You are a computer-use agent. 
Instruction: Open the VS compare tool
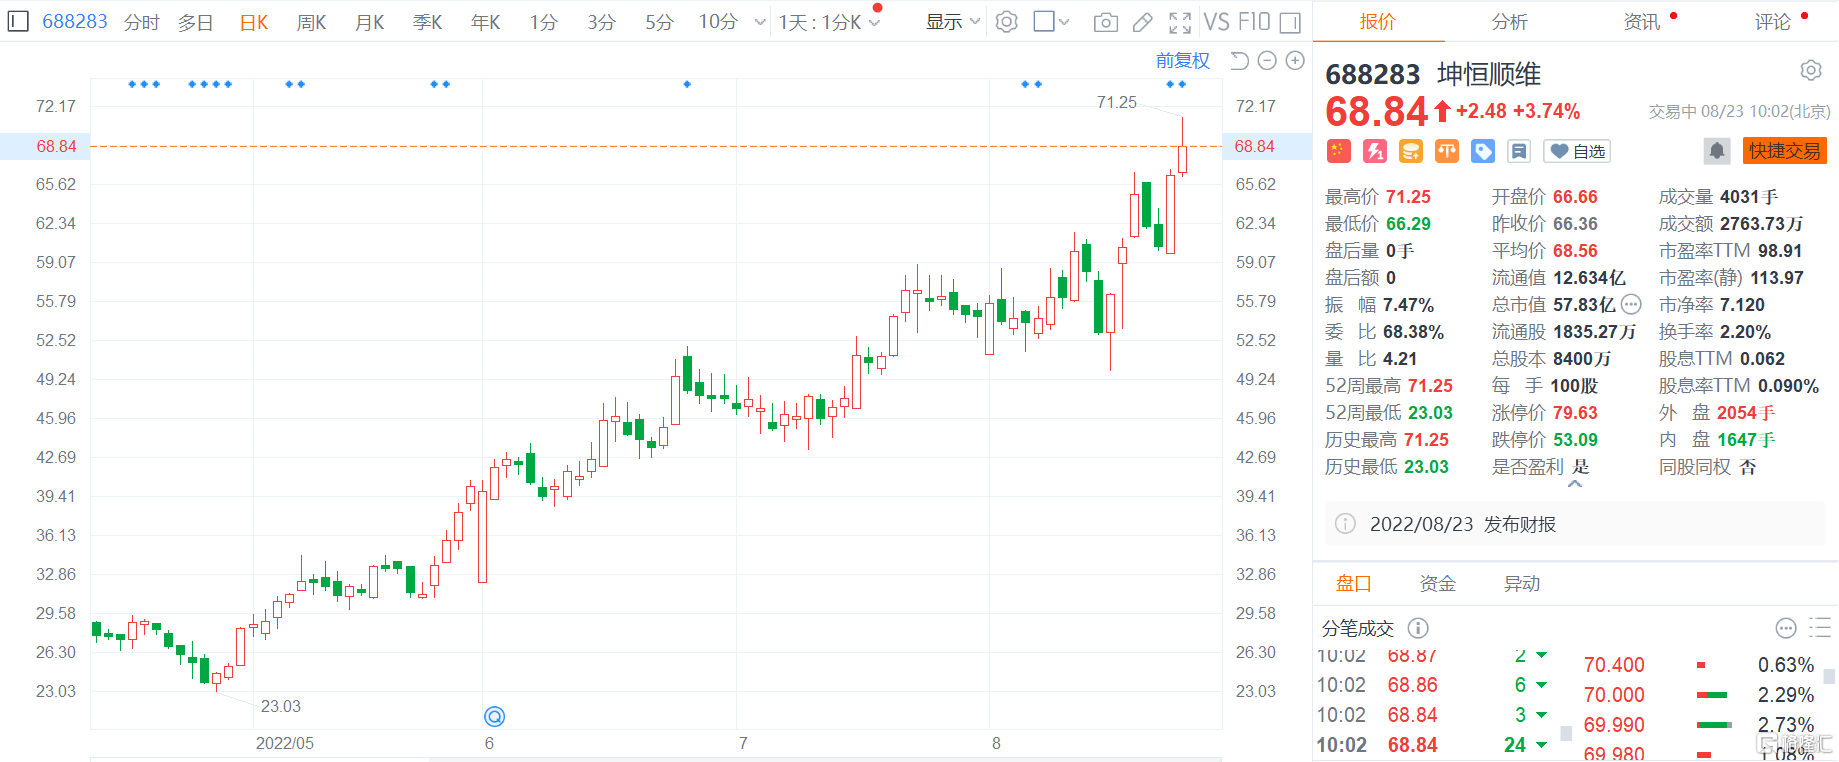pyautogui.click(x=1216, y=22)
